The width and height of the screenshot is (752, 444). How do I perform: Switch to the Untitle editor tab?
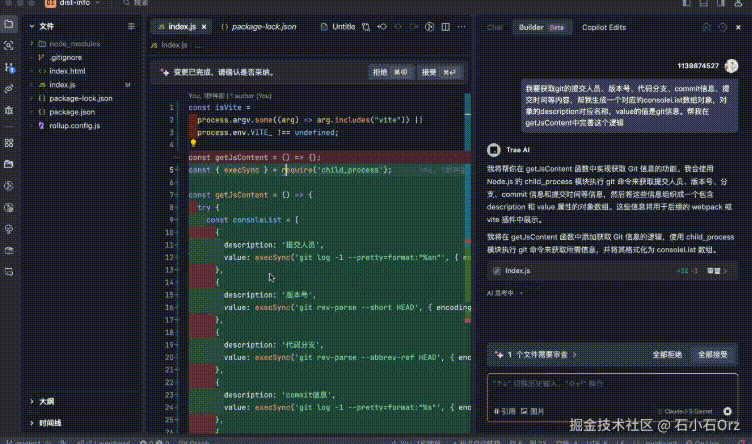pyautogui.click(x=338, y=27)
